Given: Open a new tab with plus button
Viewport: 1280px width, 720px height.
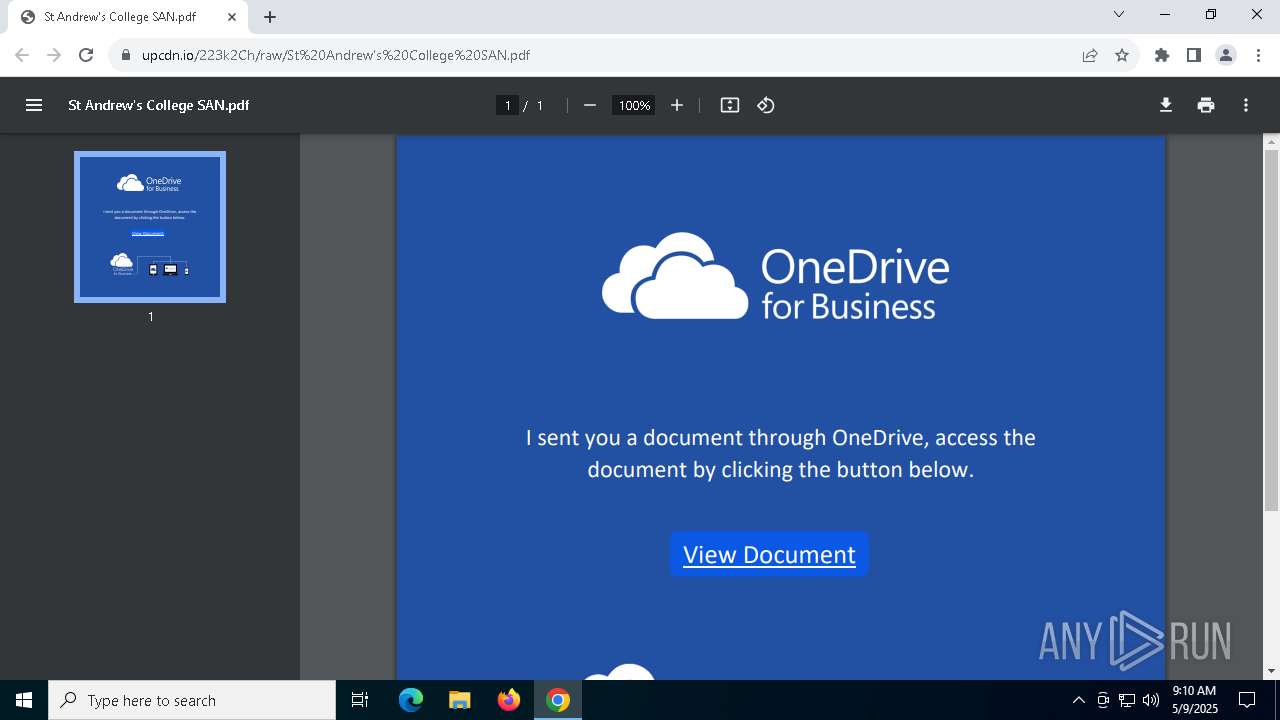Looking at the screenshot, I should click(270, 17).
